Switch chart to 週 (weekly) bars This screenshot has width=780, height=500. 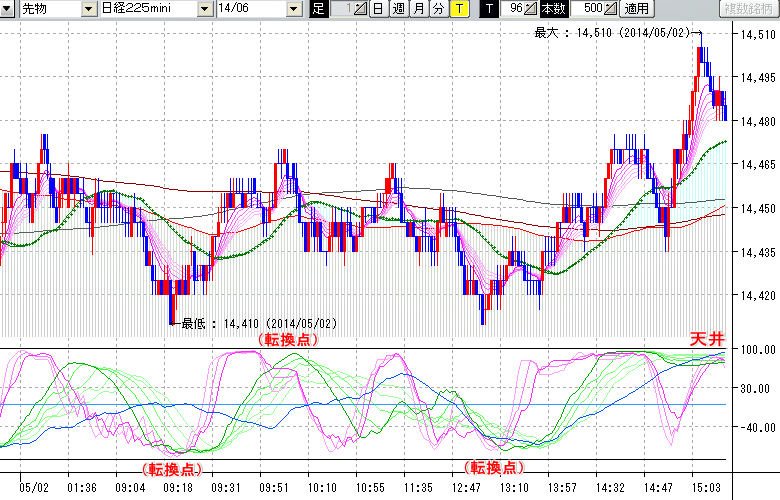pos(398,9)
